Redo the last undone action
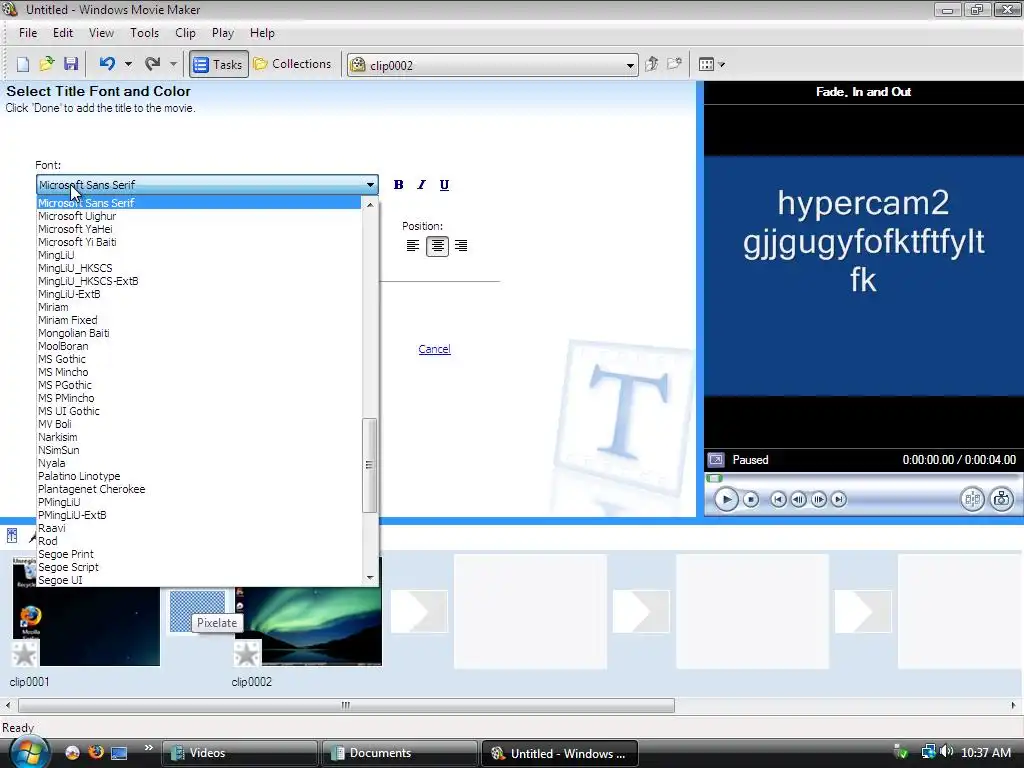Screen dimensions: 1024x768 [x=152, y=64]
